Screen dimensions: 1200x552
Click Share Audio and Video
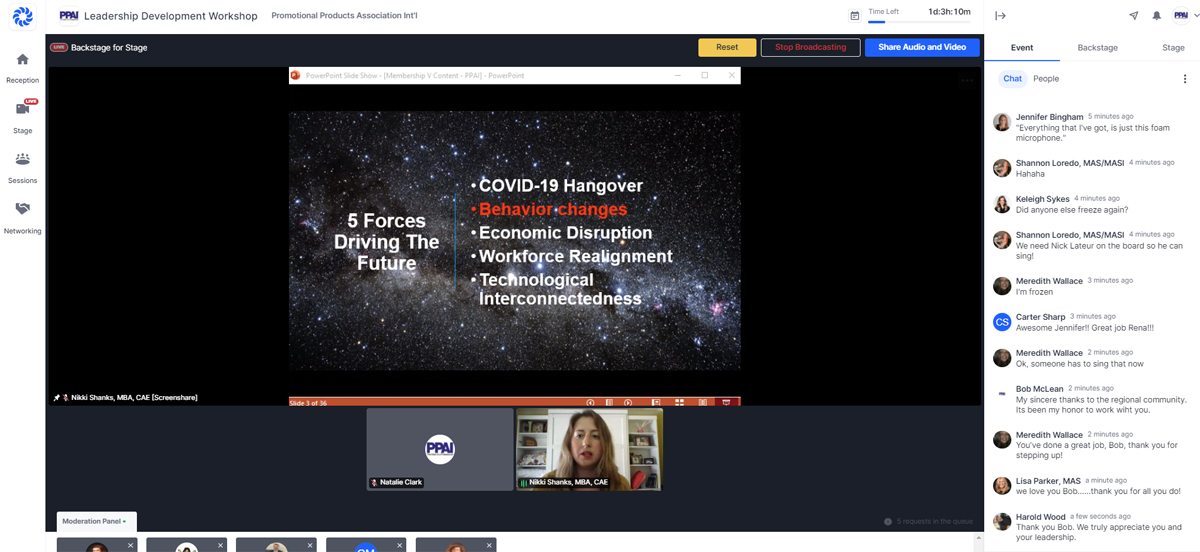(x=921, y=47)
